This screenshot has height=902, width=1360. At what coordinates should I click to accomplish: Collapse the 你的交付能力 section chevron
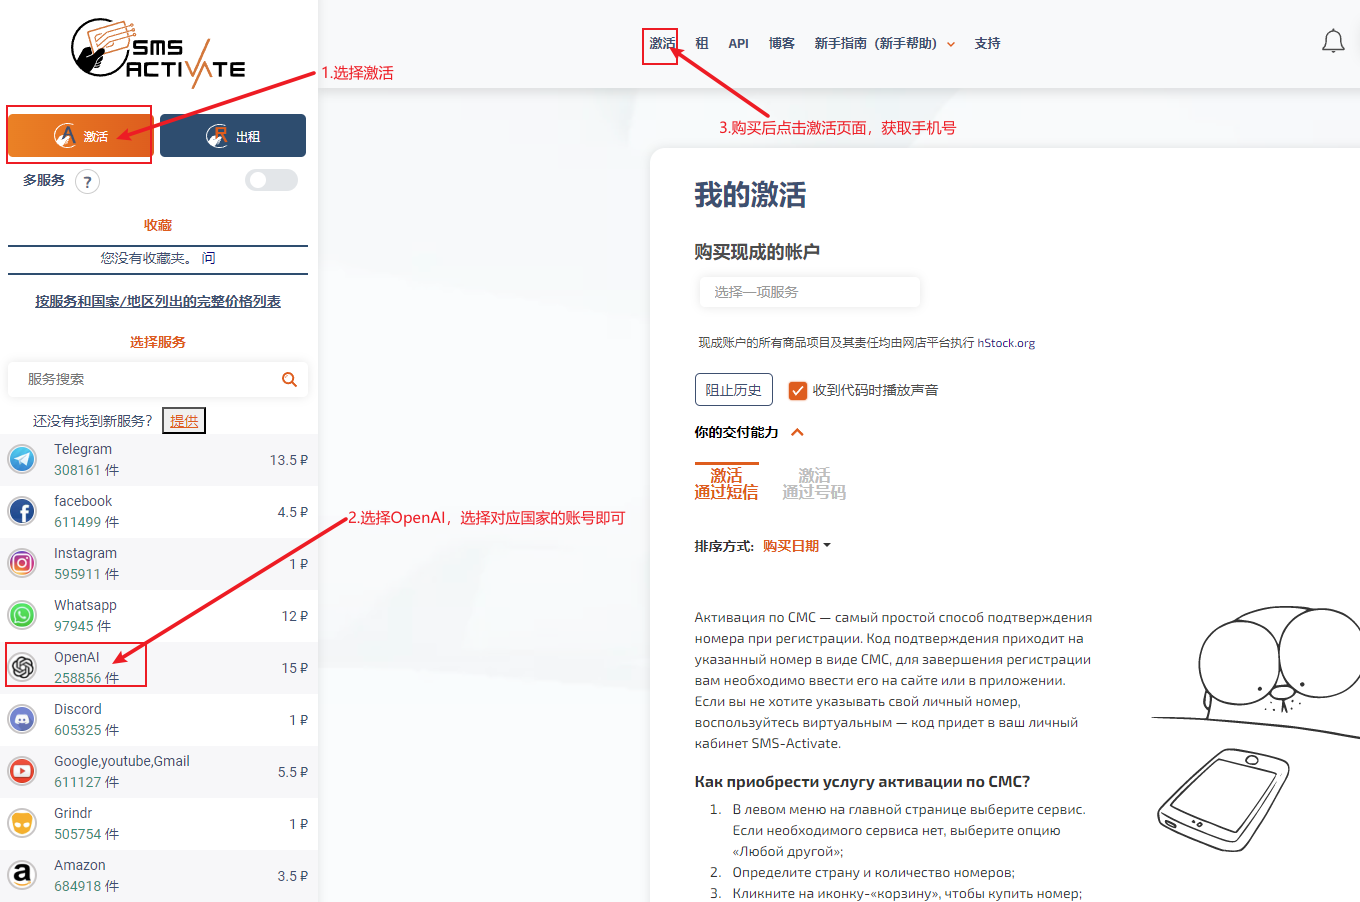(x=797, y=432)
